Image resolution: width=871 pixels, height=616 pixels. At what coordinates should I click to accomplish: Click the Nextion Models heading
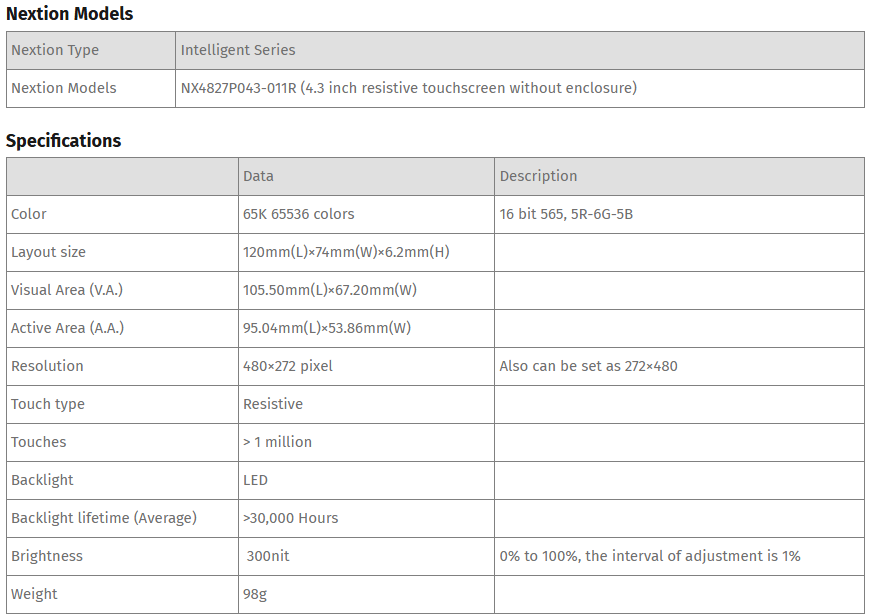pyautogui.click(x=70, y=14)
